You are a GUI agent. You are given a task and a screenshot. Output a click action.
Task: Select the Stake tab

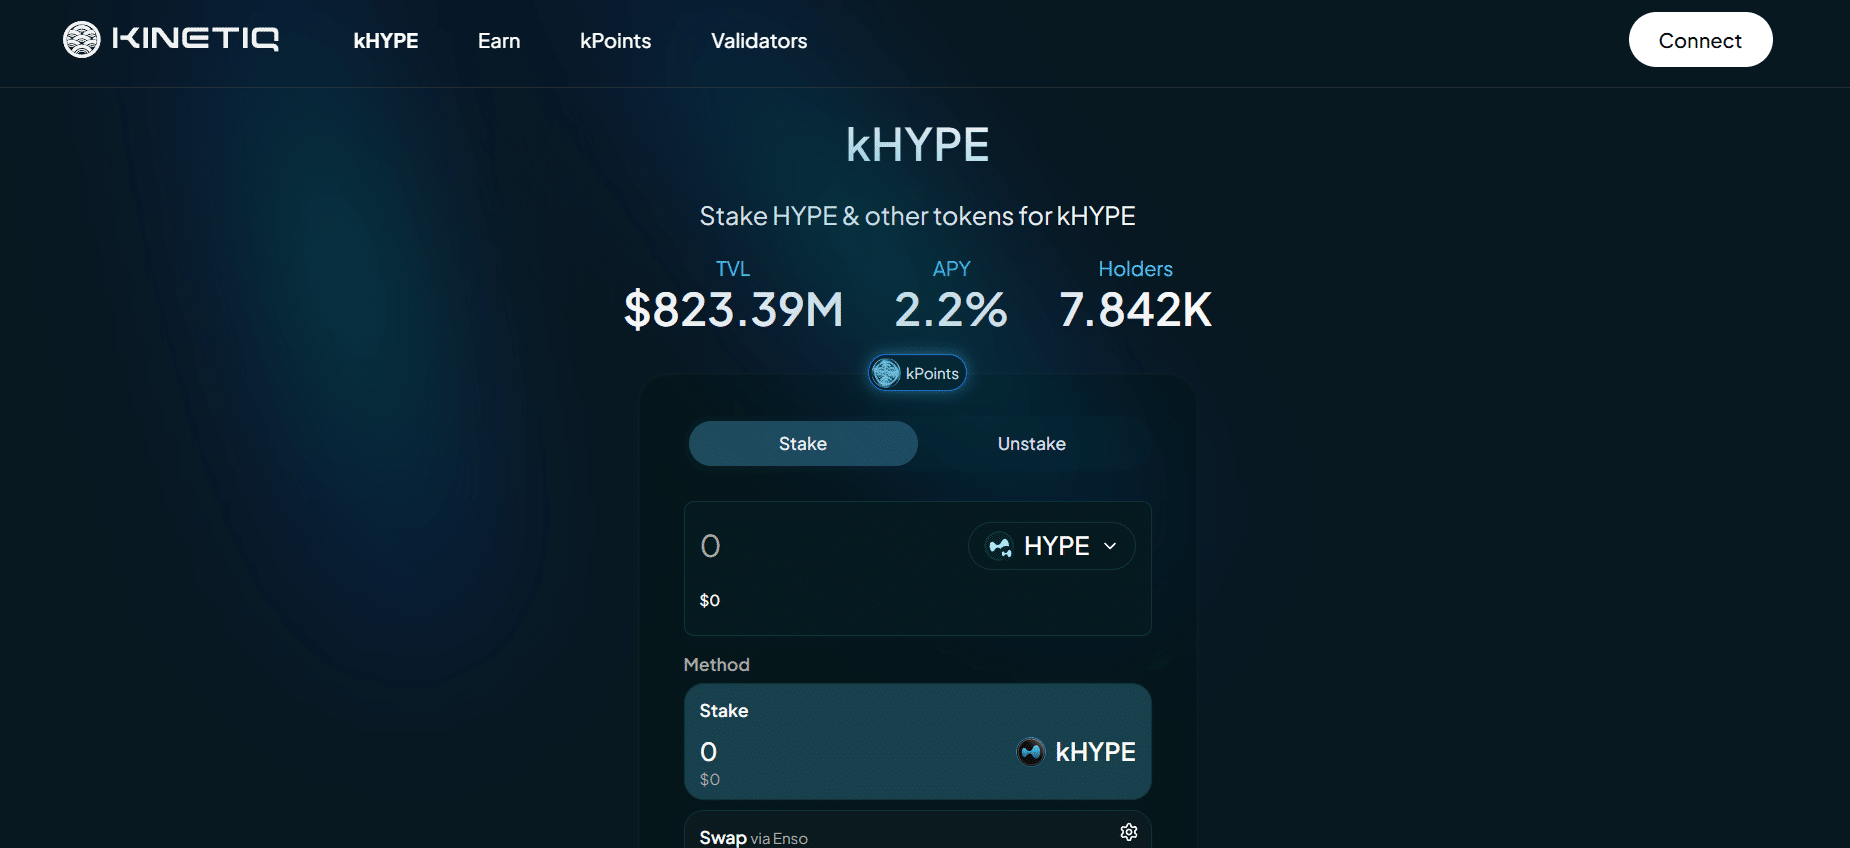click(x=803, y=443)
